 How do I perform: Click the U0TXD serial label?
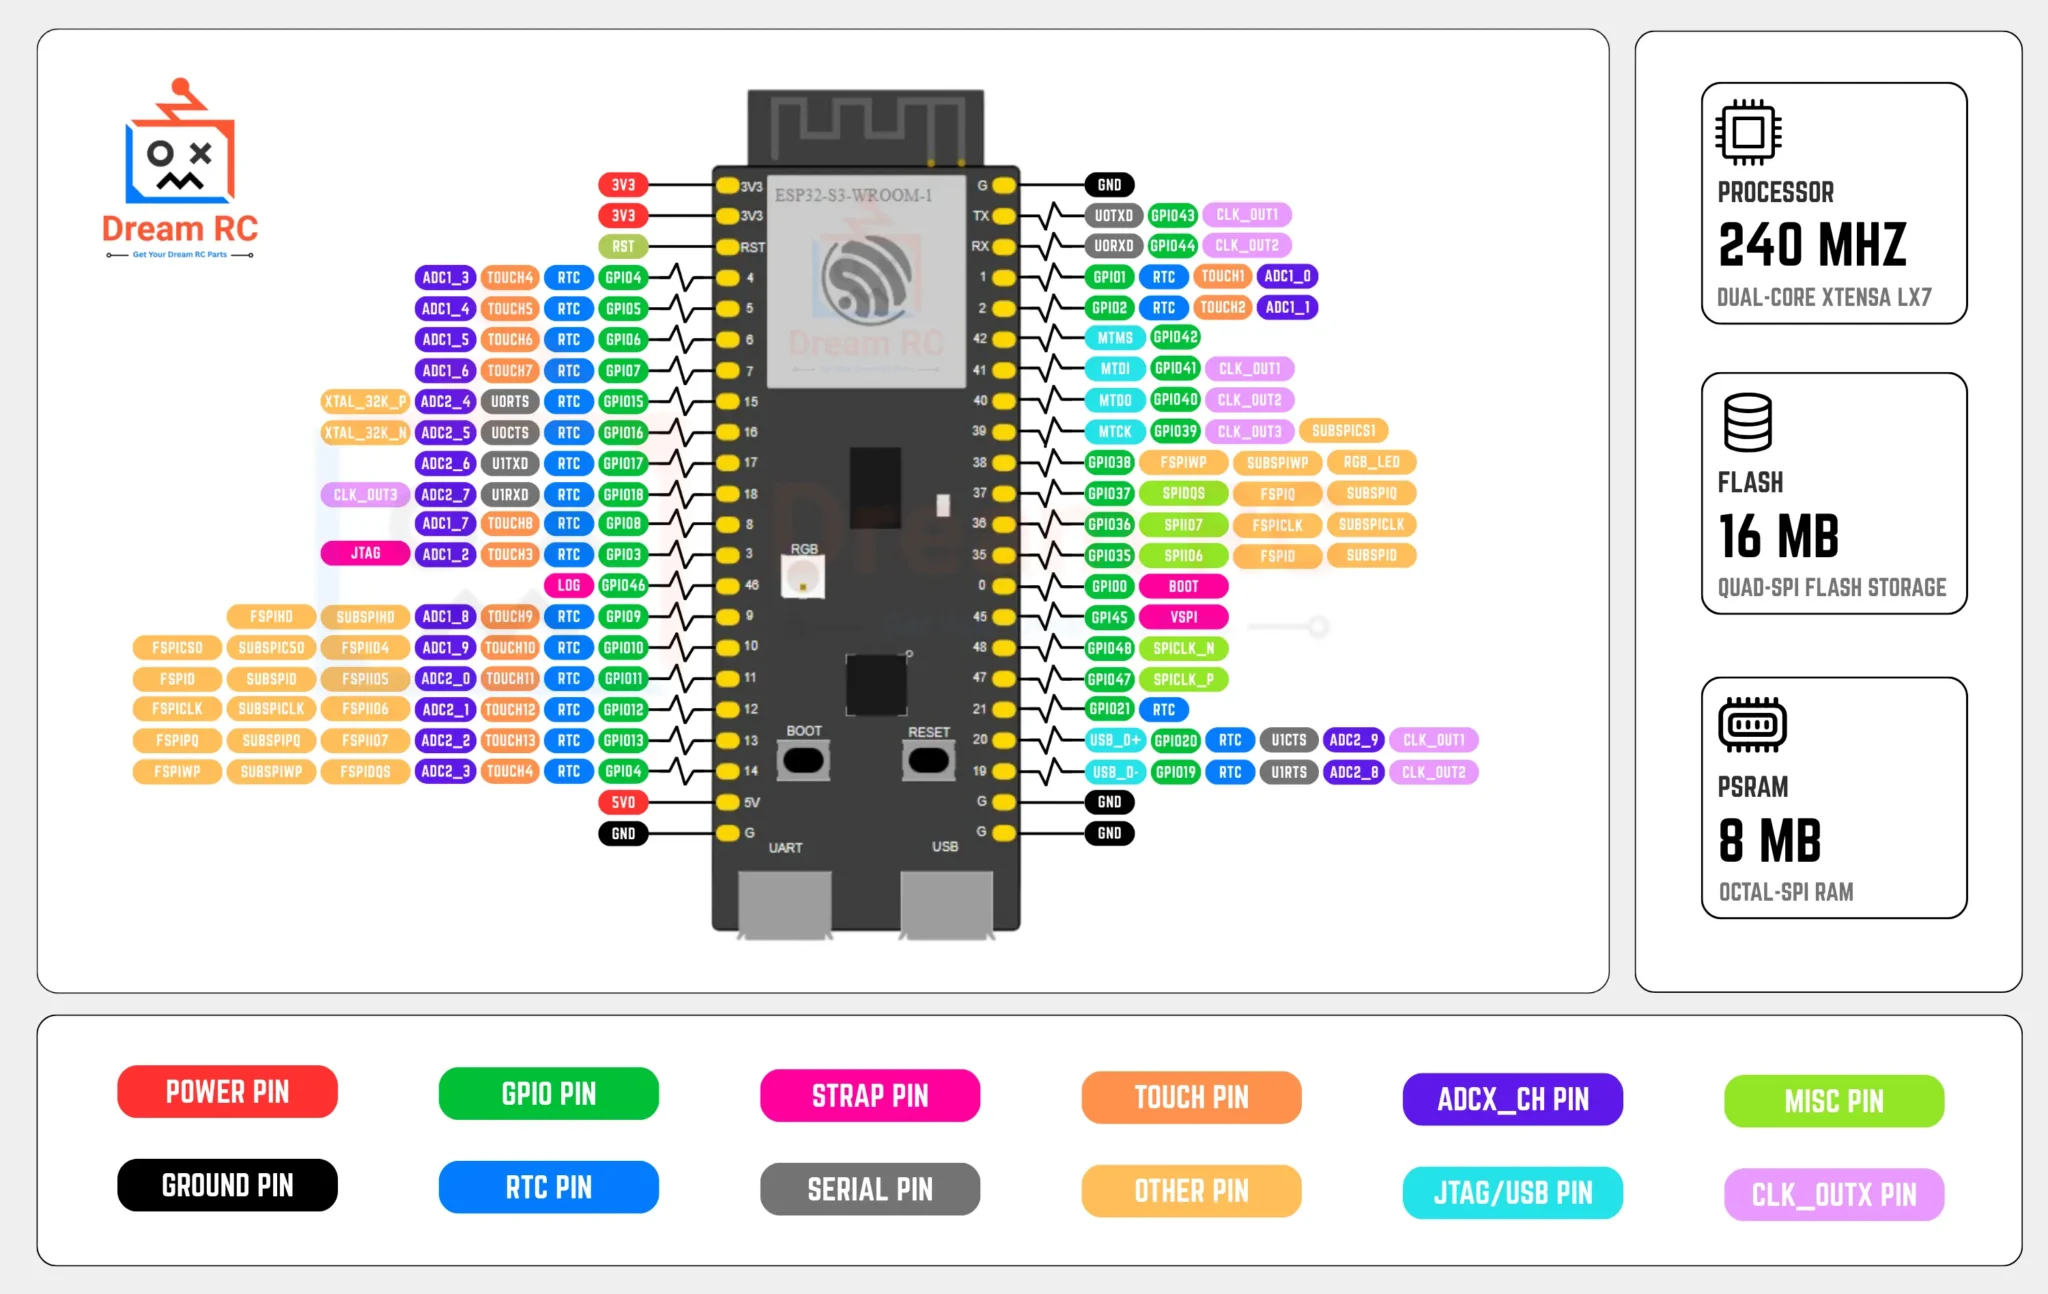coord(1113,215)
